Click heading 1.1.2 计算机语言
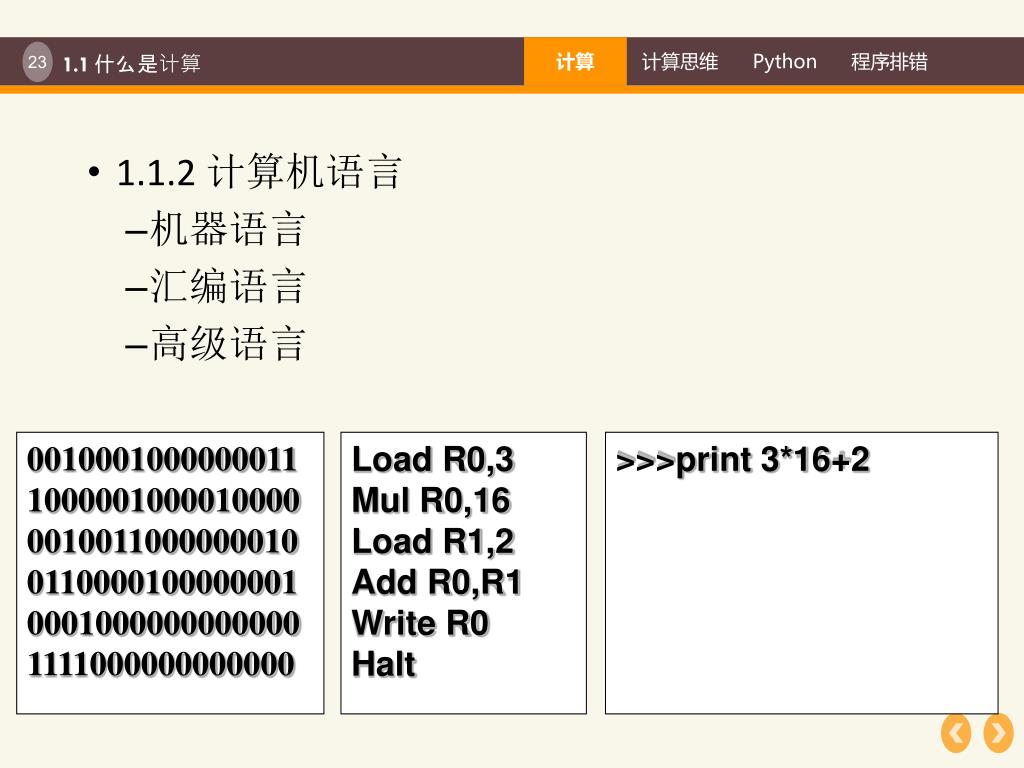The width and height of the screenshot is (1024, 768). (259, 172)
